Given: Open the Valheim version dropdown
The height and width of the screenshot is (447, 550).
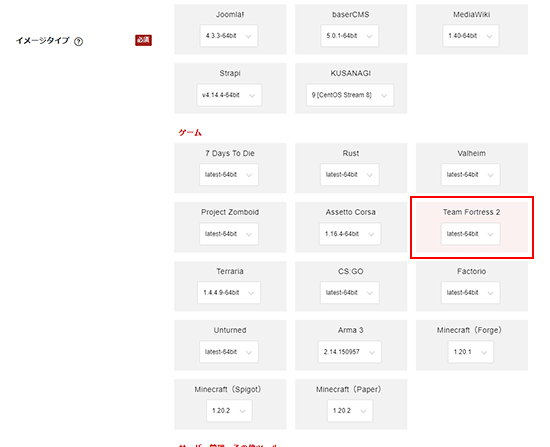Looking at the screenshot, I should pyautogui.click(x=470, y=174).
